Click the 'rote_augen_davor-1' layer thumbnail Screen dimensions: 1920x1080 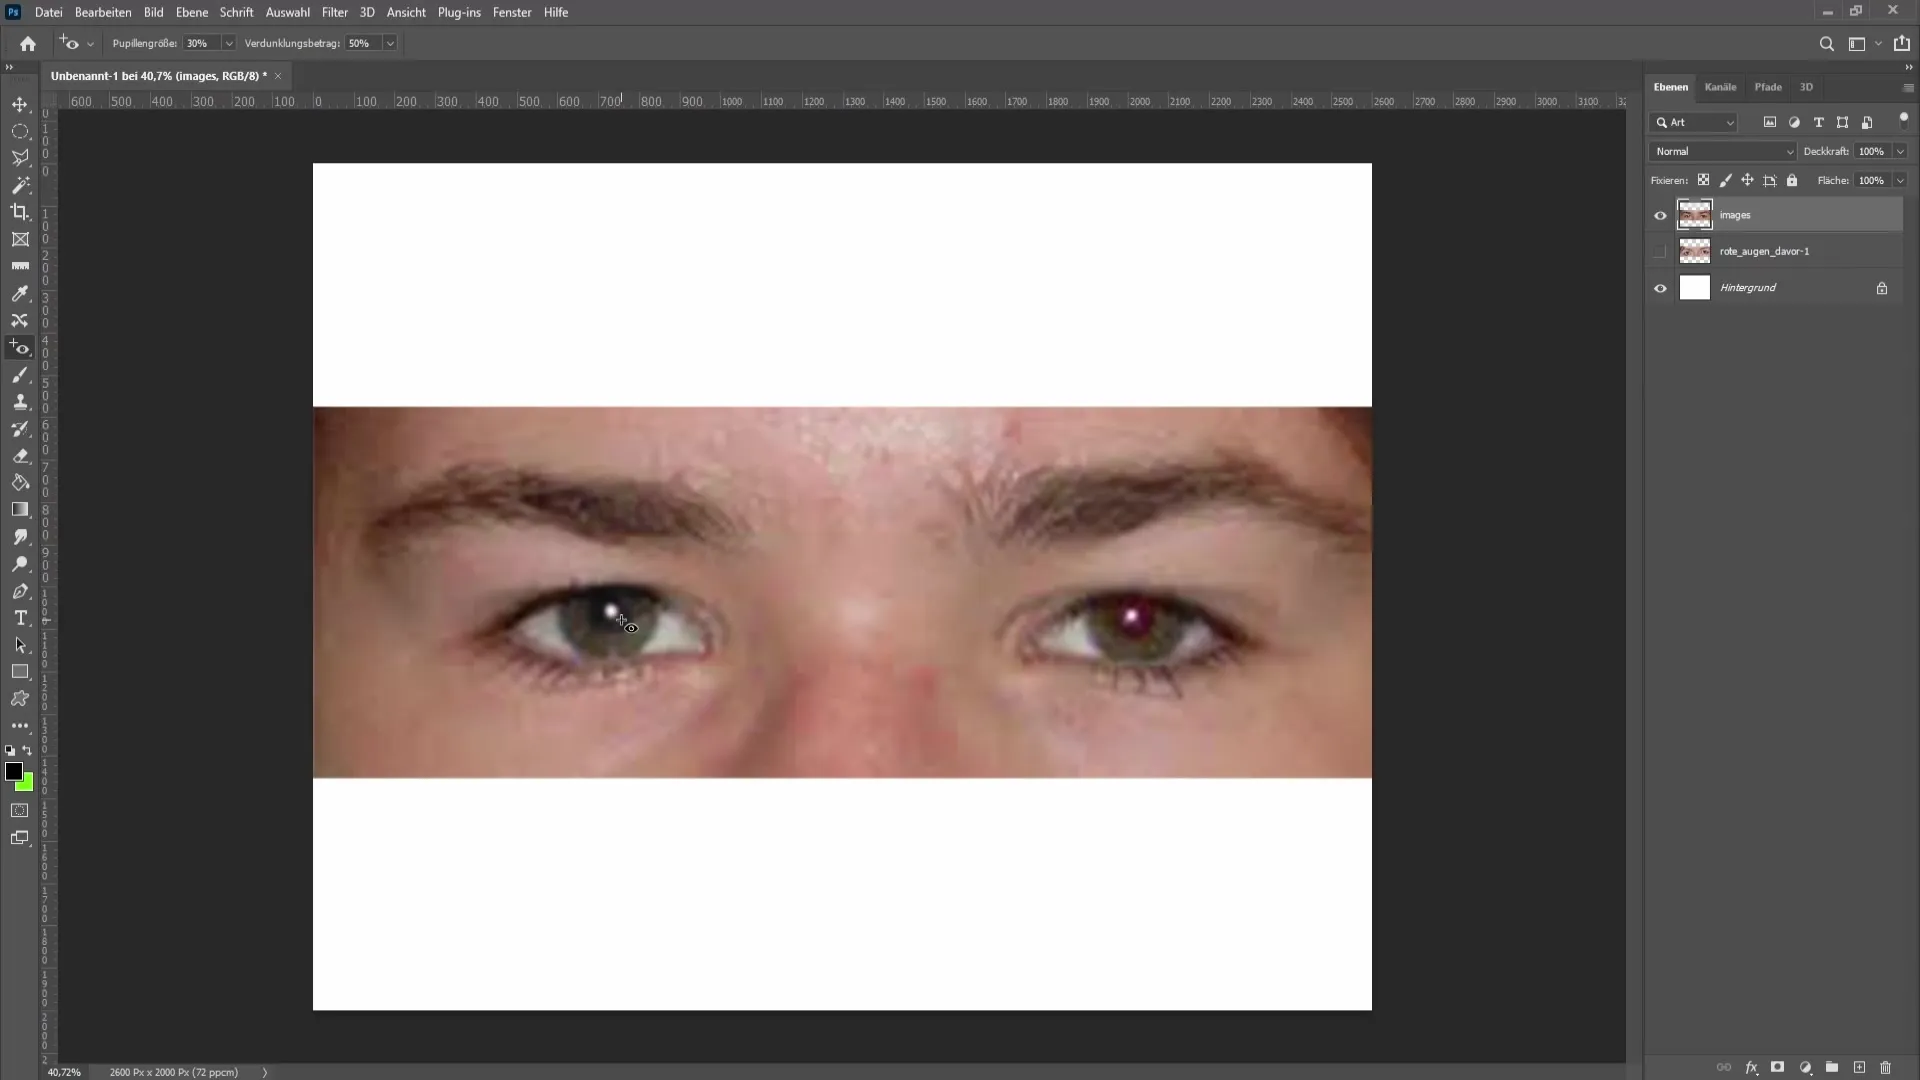click(1695, 251)
